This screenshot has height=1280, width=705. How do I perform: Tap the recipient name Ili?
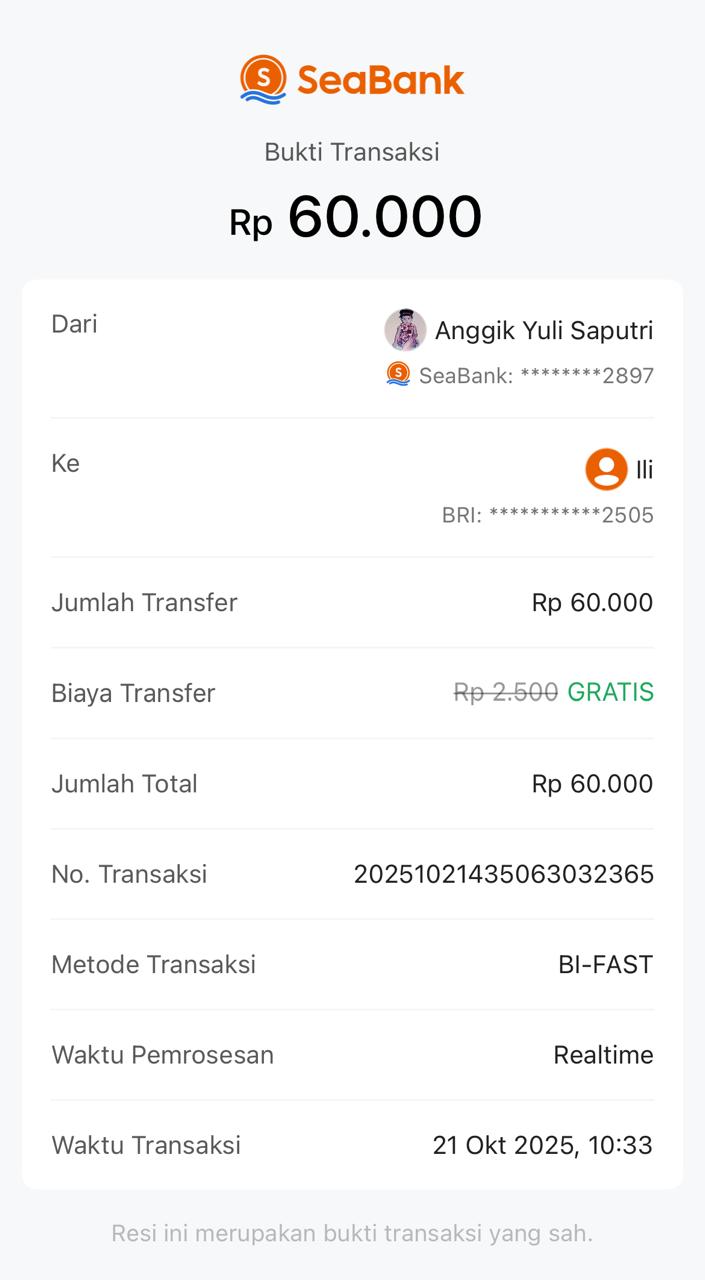point(644,470)
